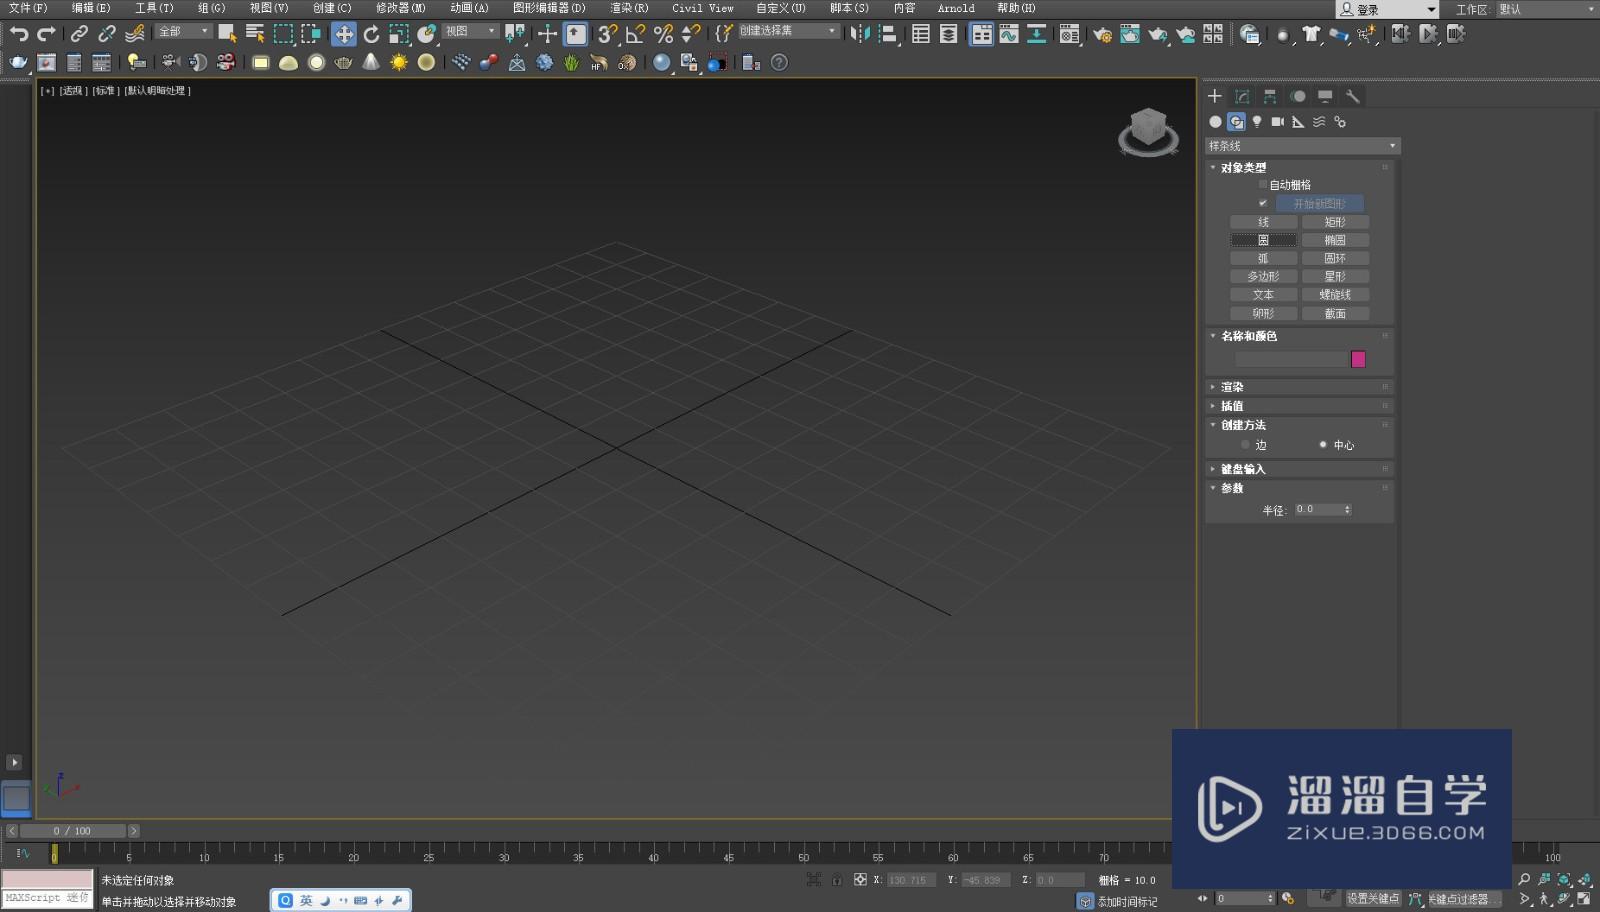Select the 边 creation method radio button
The width and height of the screenshot is (1600, 912).
[1245, 445]
